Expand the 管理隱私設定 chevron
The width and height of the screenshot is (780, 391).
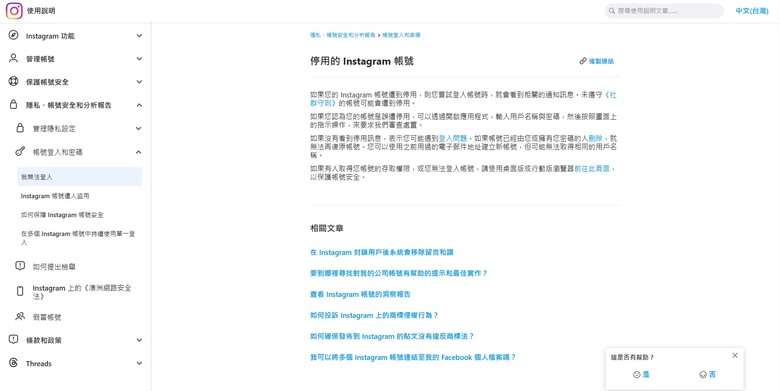pyautogui.click(x=139, y=128)
